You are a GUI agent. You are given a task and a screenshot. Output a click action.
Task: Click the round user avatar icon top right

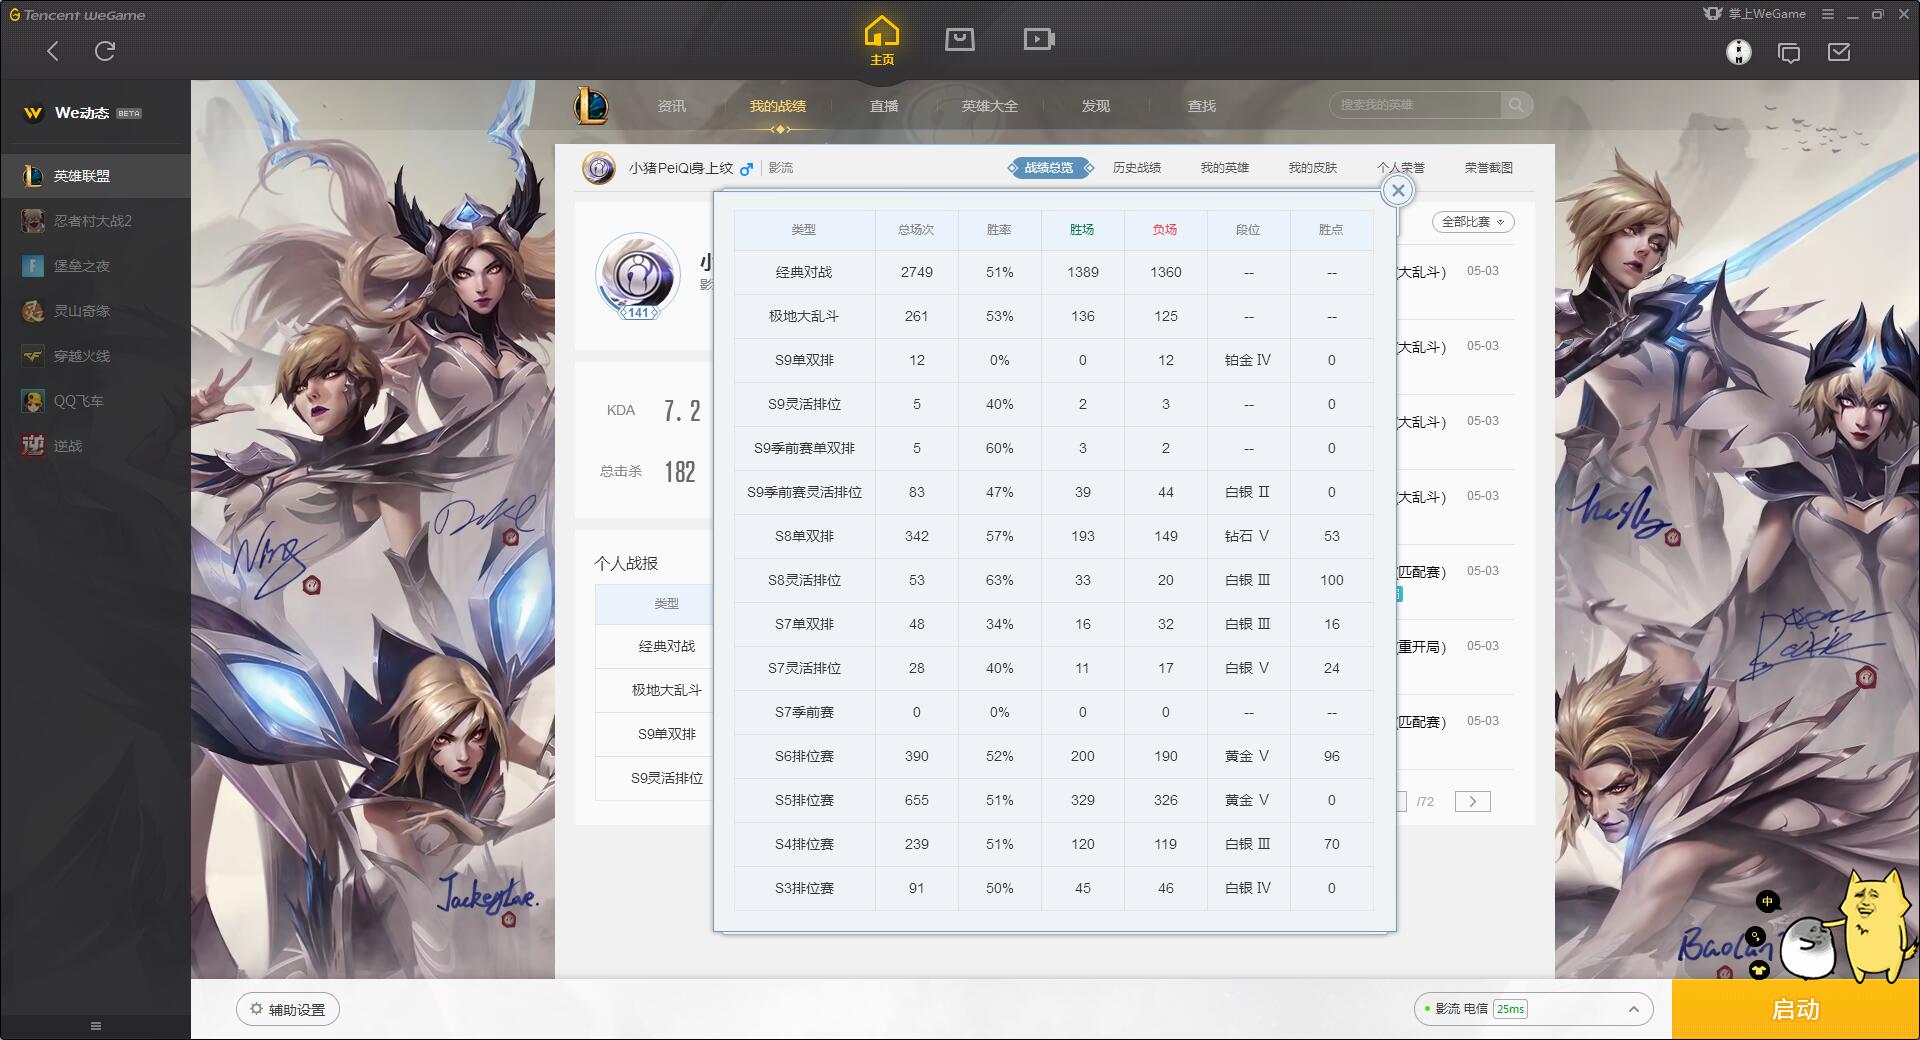pyautogui.click(x=1739, y=52)
